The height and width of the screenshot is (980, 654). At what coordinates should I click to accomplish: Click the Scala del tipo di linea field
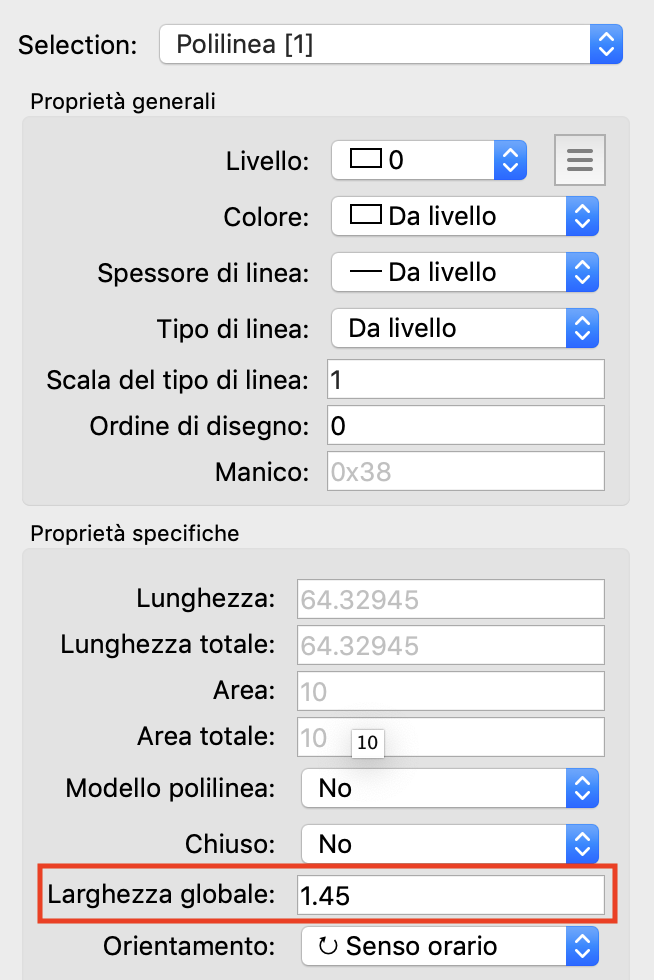pos(466,380)
